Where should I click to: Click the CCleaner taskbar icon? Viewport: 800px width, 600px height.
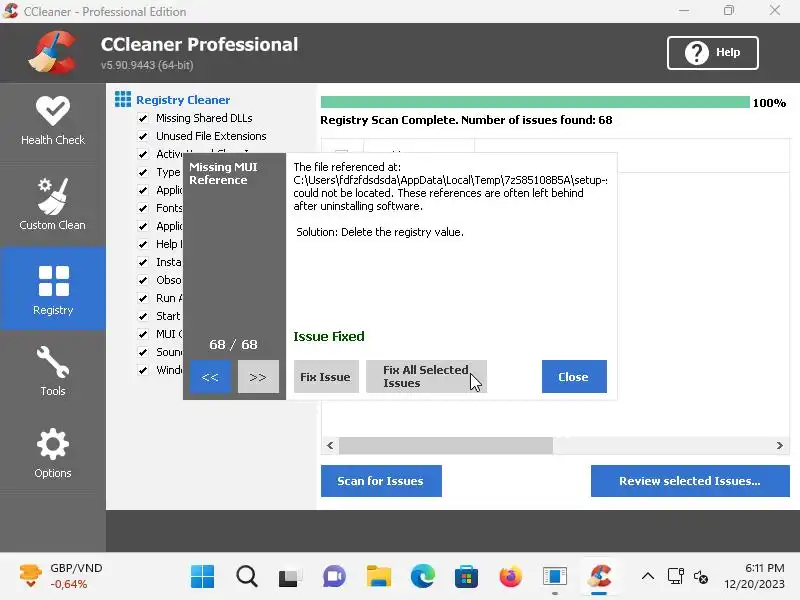pyautogui.click(x=599, y=577)
